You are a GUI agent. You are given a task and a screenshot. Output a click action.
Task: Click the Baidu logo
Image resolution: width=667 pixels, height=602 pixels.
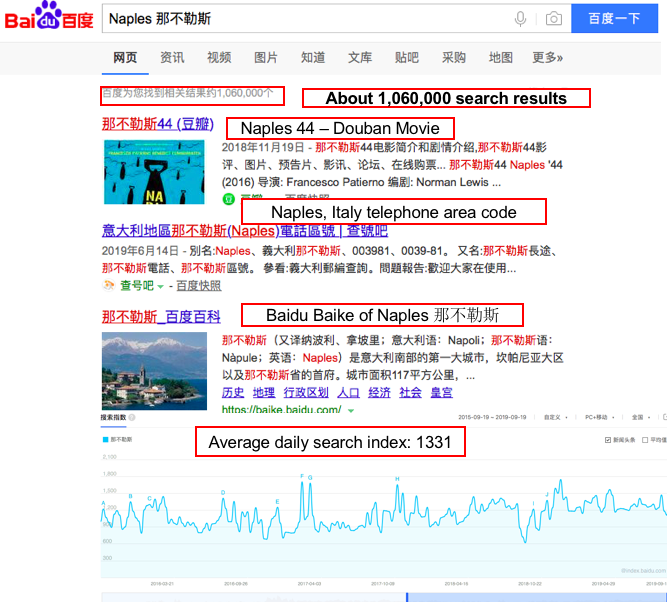tap(49, 17)
